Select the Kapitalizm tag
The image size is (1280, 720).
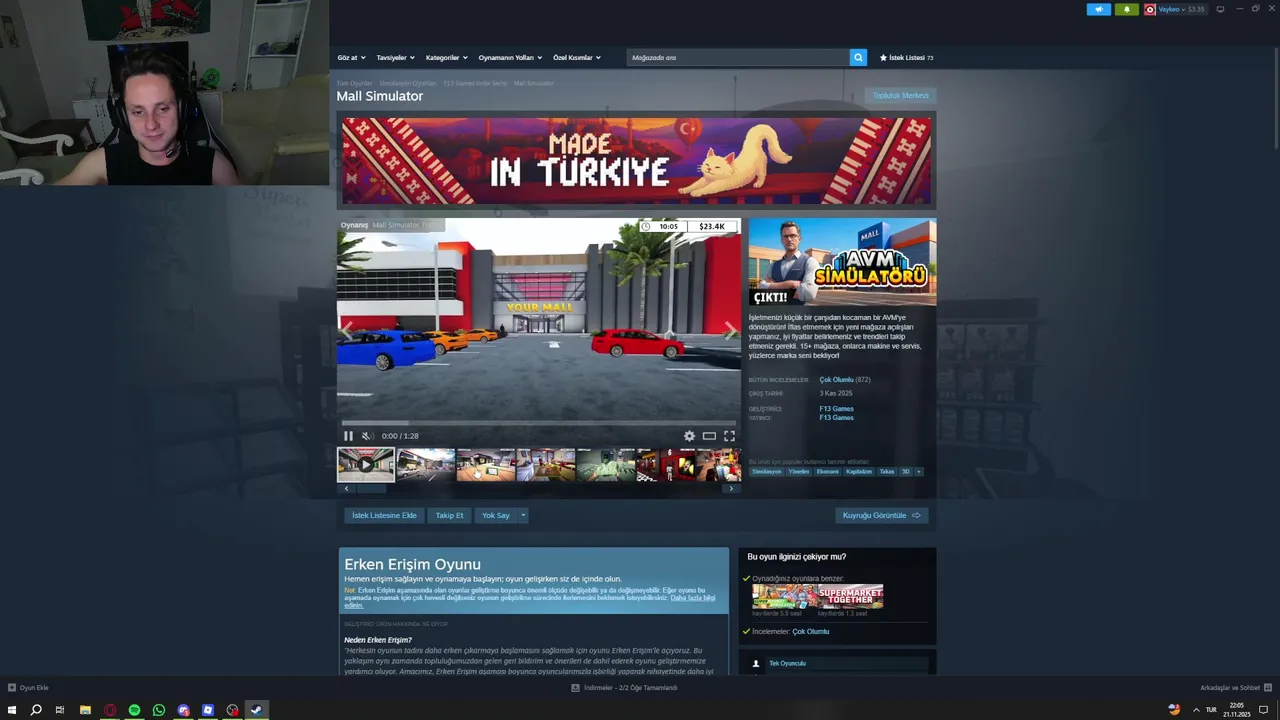pos(859,472)
